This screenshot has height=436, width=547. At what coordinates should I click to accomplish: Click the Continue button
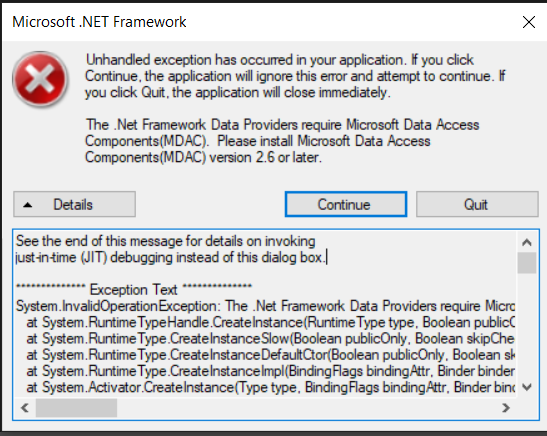point(346,204)
